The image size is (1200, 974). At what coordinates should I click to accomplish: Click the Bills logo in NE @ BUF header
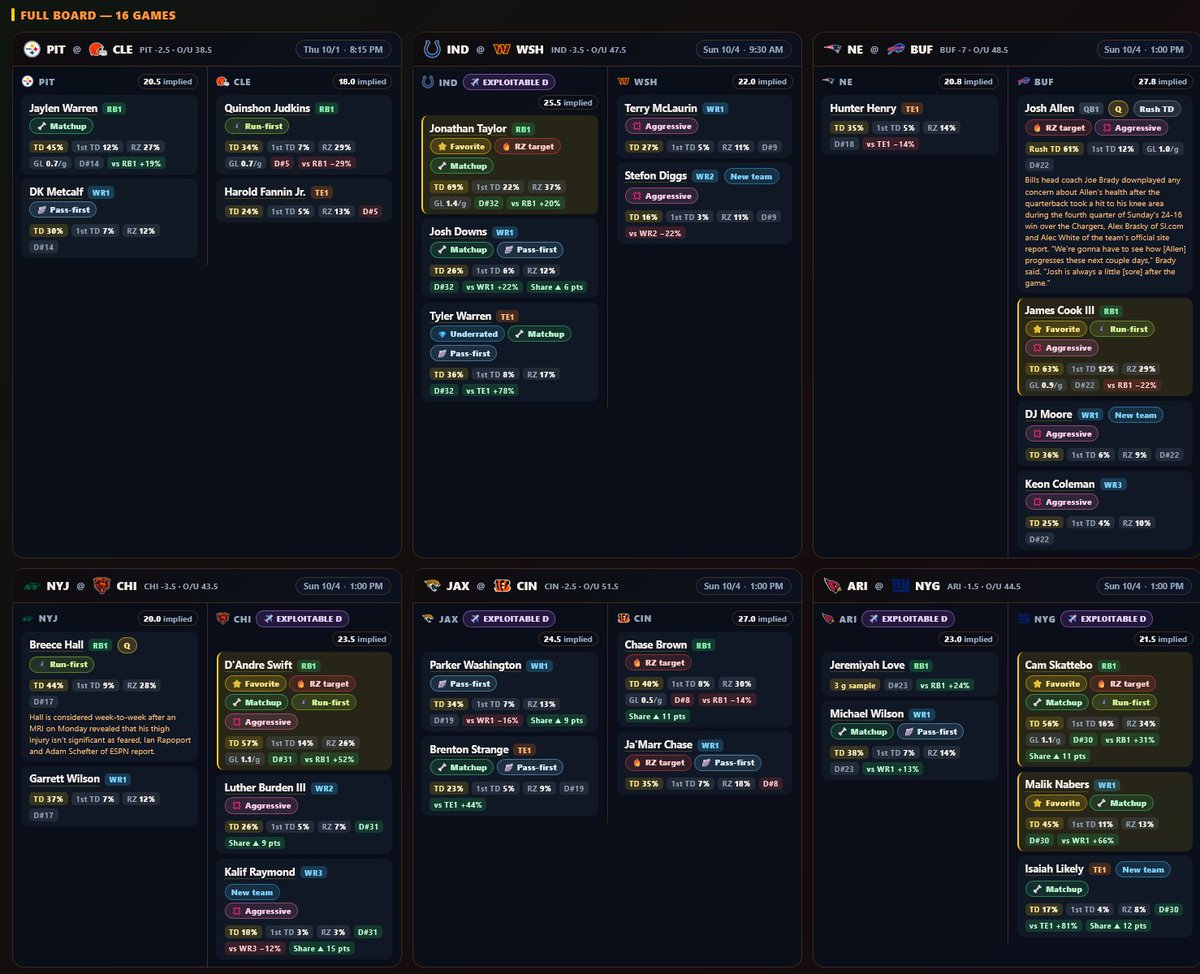896,49
